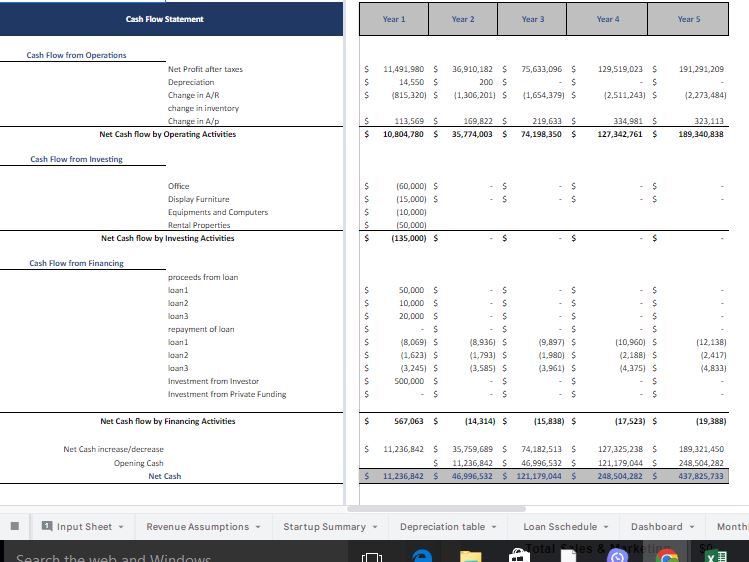Select the repayment of loan label
The height and width of the screenshot is (562, 749).
[201, 329]
